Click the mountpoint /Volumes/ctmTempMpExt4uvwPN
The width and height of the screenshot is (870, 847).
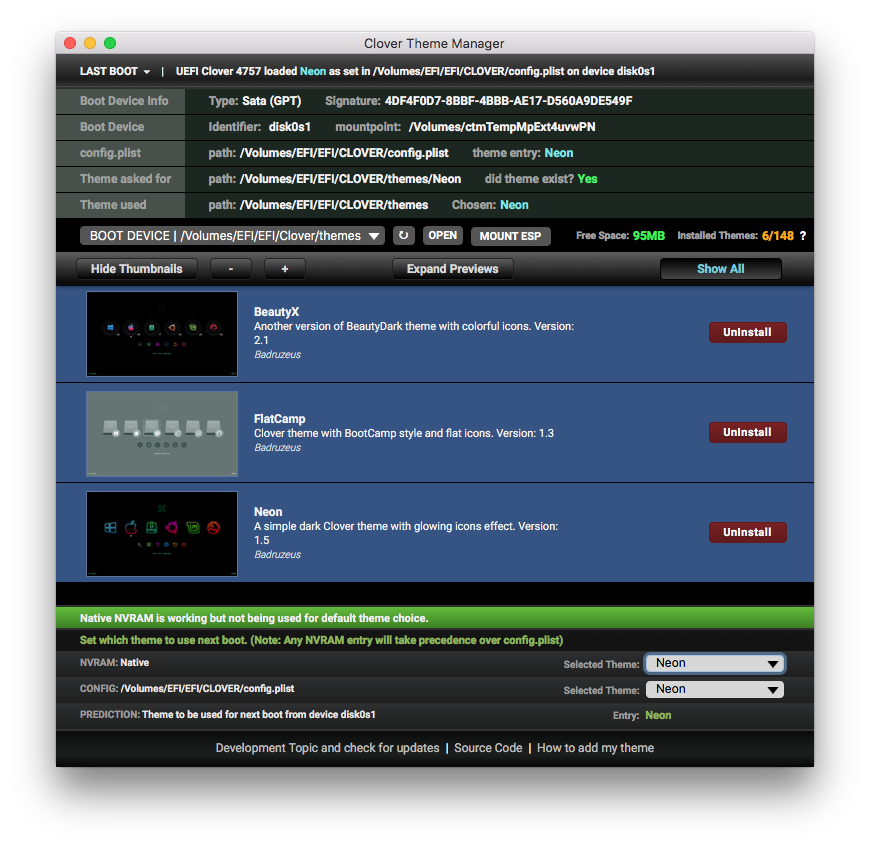(502, 127)
